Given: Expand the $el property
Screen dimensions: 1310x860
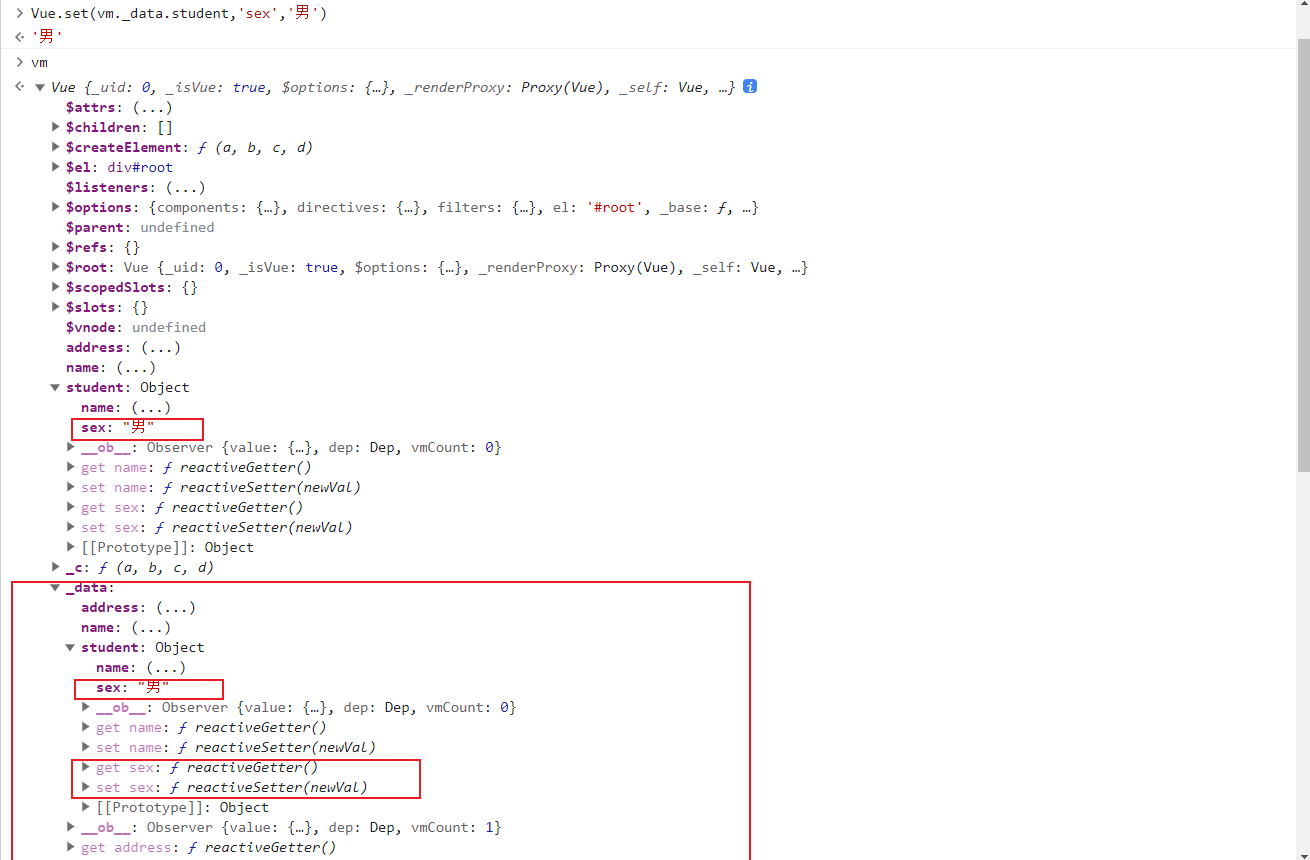Looking at the screenshot, I should coord(56,167).
